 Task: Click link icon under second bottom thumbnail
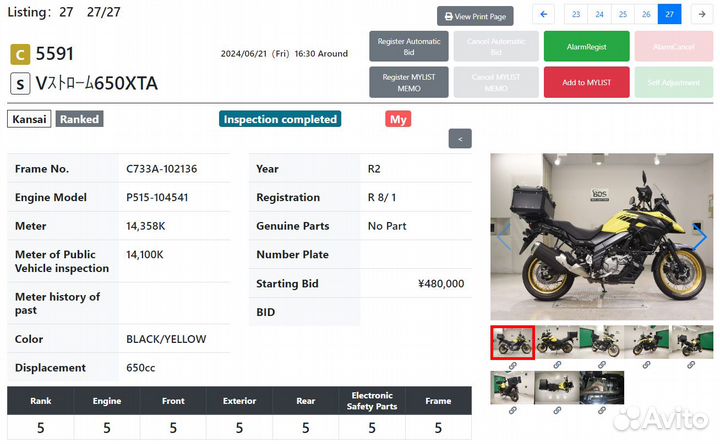tap(557, 410)
